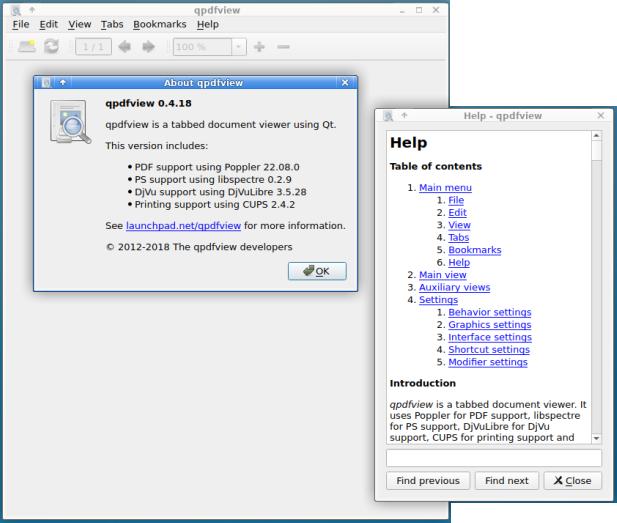Expand the zoom level dropdown arrow
617x523 pixels.
(x=238, y=47)
